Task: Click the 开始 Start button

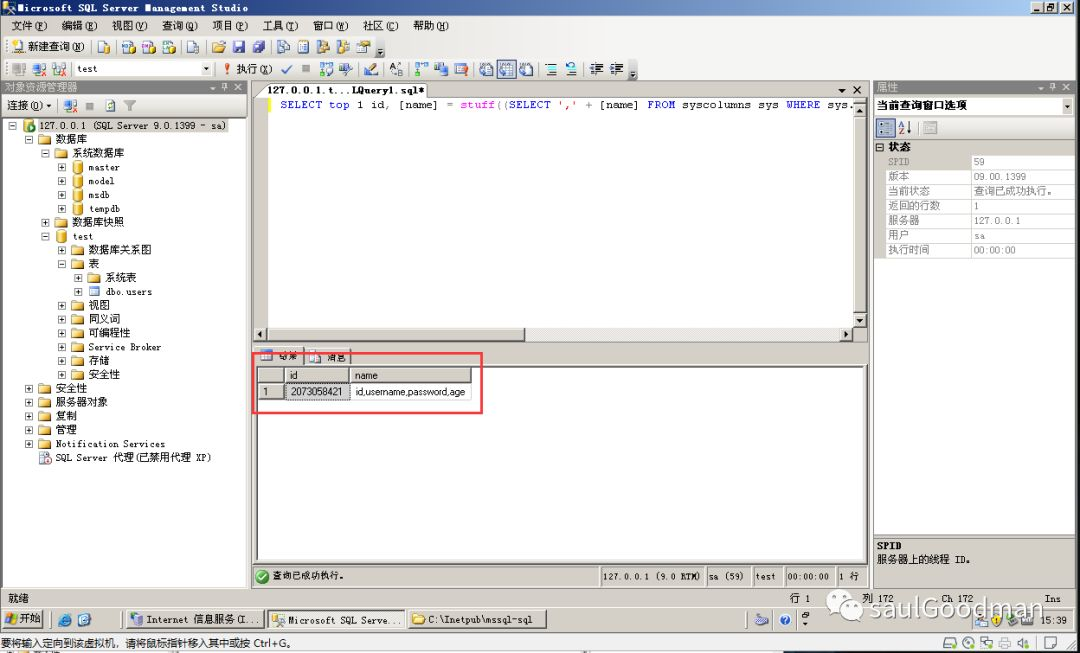Action: tap(22, 618)
